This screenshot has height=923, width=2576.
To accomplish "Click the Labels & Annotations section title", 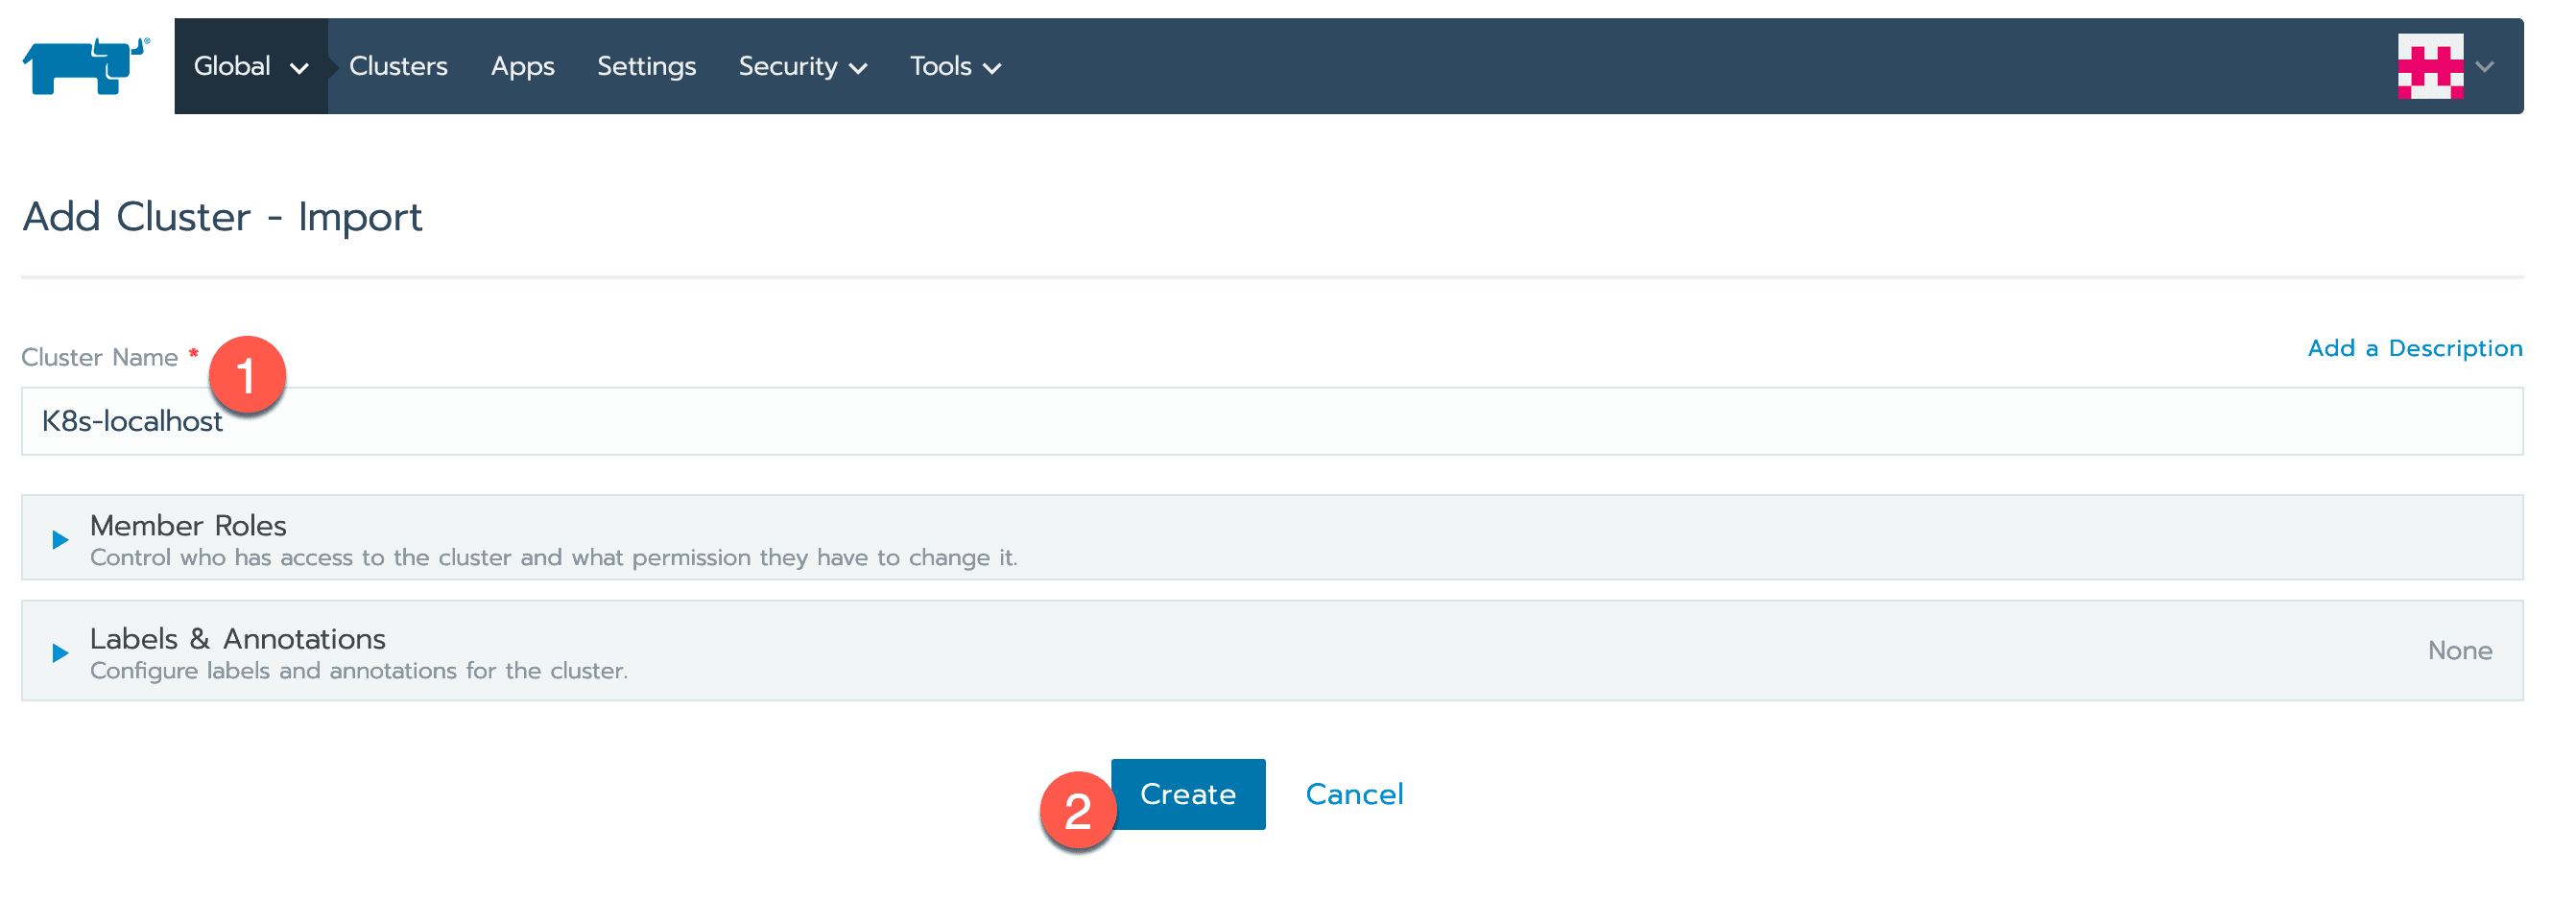I will (238, 638).
